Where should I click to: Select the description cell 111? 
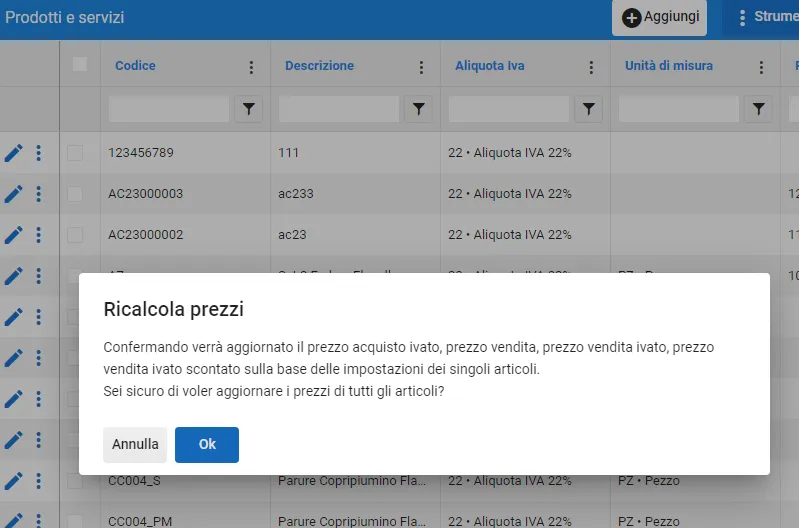355,153
